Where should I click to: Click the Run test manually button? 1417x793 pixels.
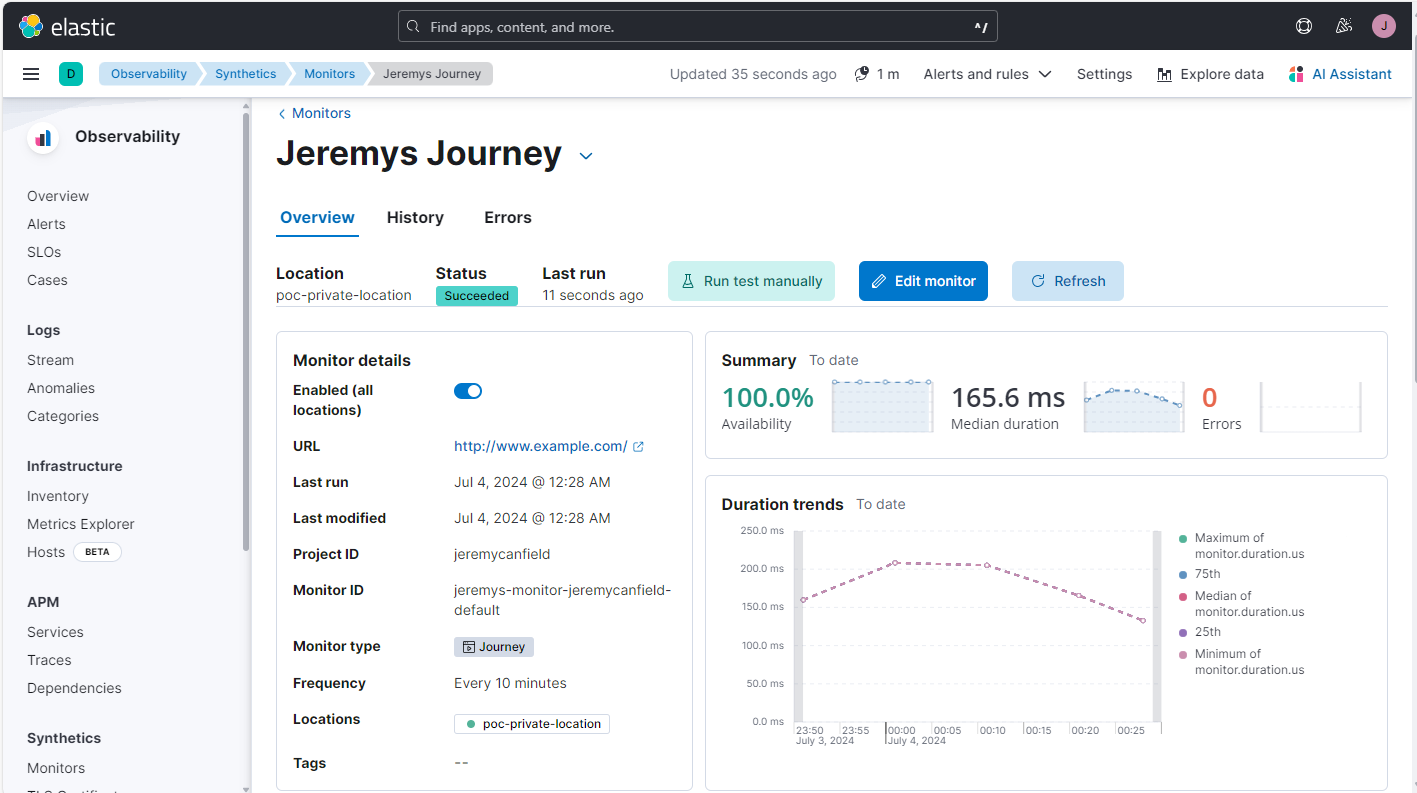tap(751, 281)
